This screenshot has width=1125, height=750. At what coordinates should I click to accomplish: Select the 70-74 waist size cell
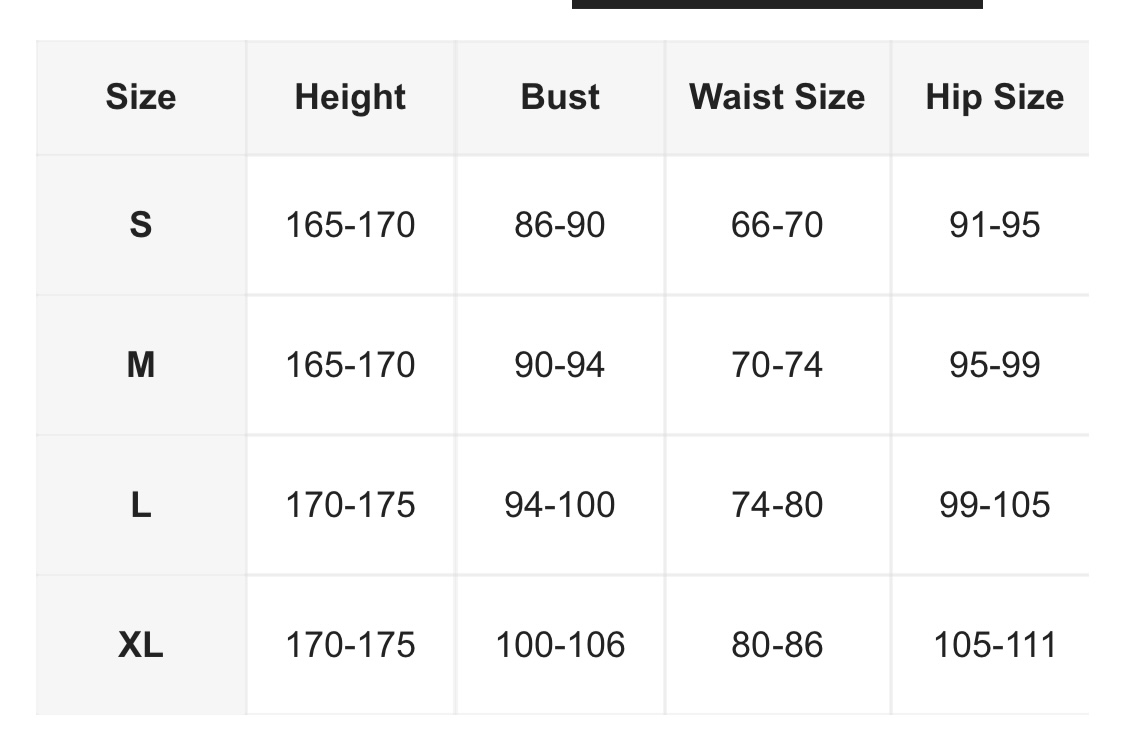click(777, 365)
